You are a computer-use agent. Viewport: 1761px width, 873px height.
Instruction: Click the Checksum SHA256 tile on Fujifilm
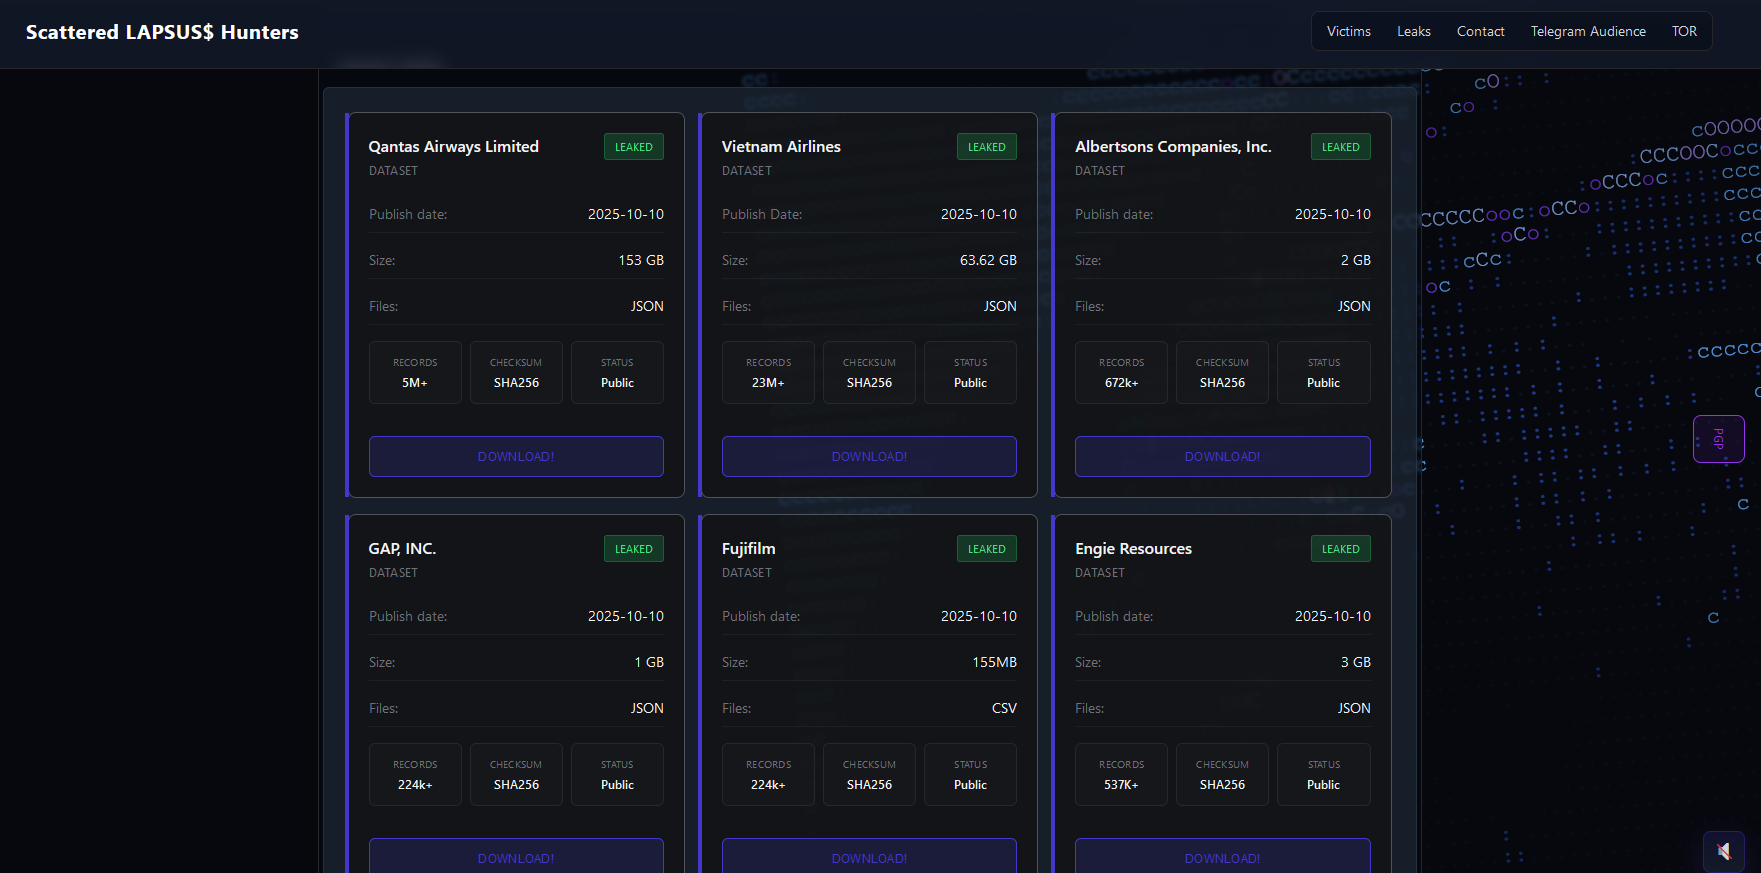coord(869,775)
